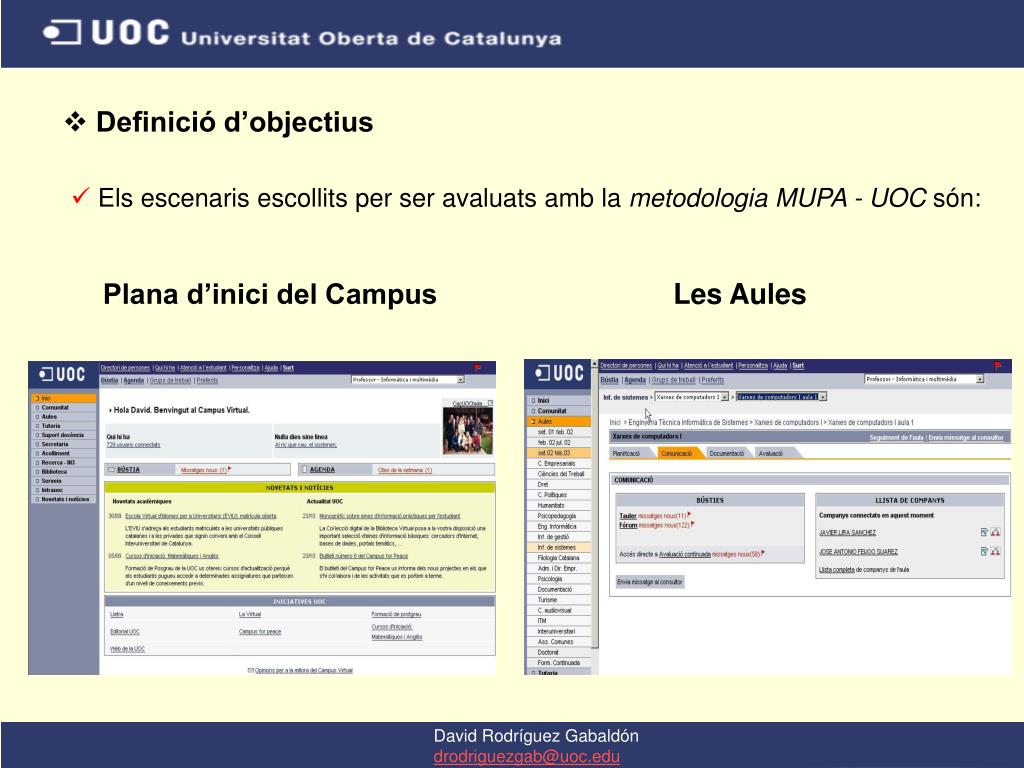Screen dimensions: 1024x768
Task: Send message icon for JAVIER LIRA SANCHEZ
Action: (x=984, y=532)
